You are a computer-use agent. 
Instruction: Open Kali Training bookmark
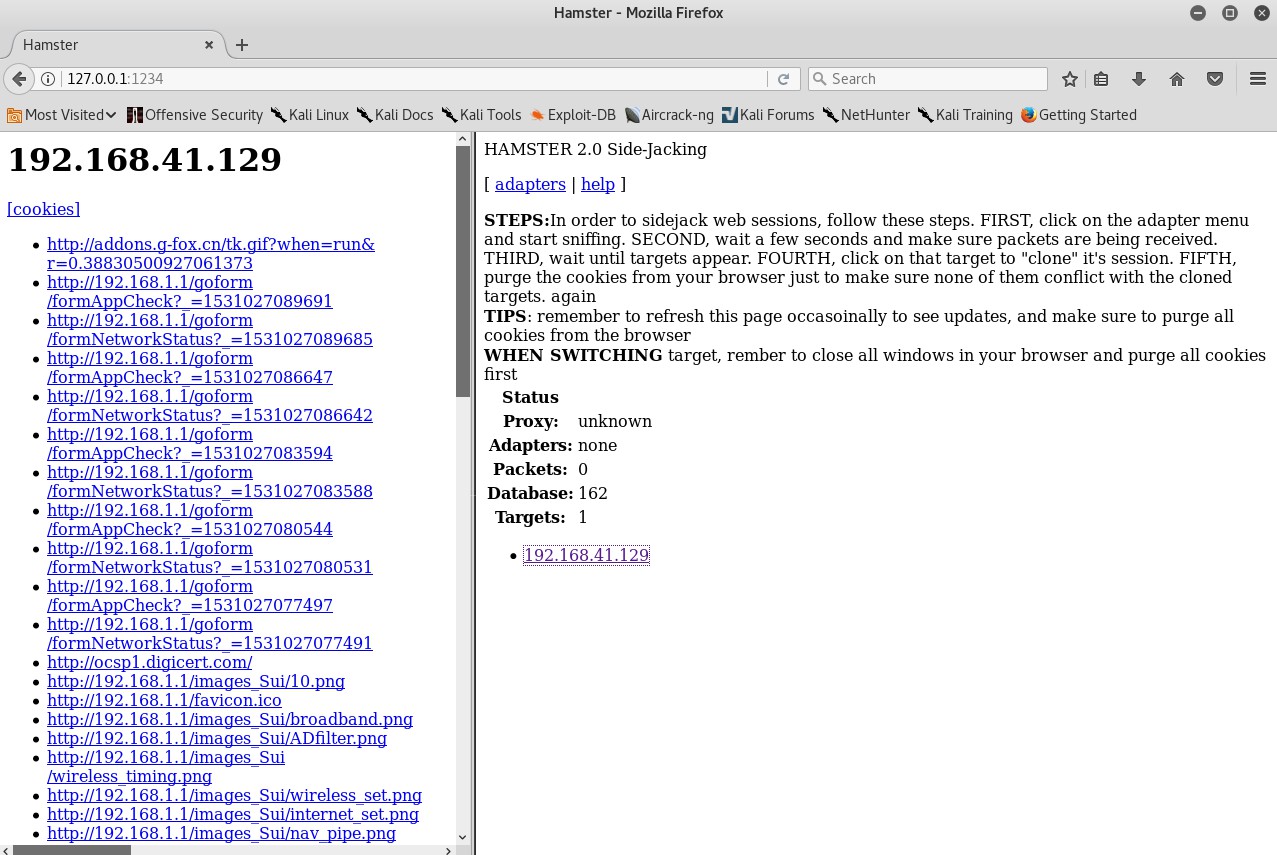[965, 115]
